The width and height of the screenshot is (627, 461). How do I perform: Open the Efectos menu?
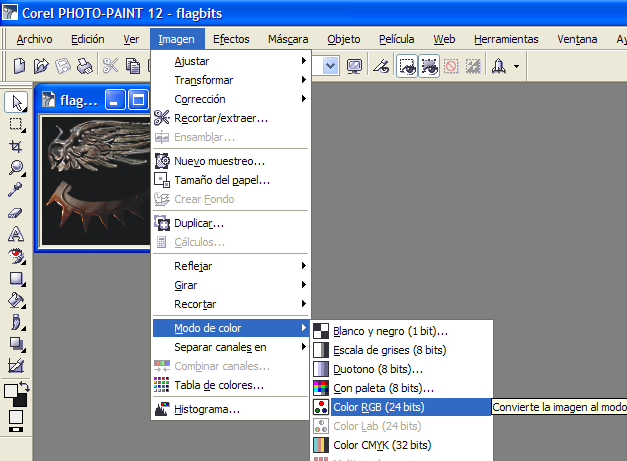pyautogui.click(x=231, y=39)
